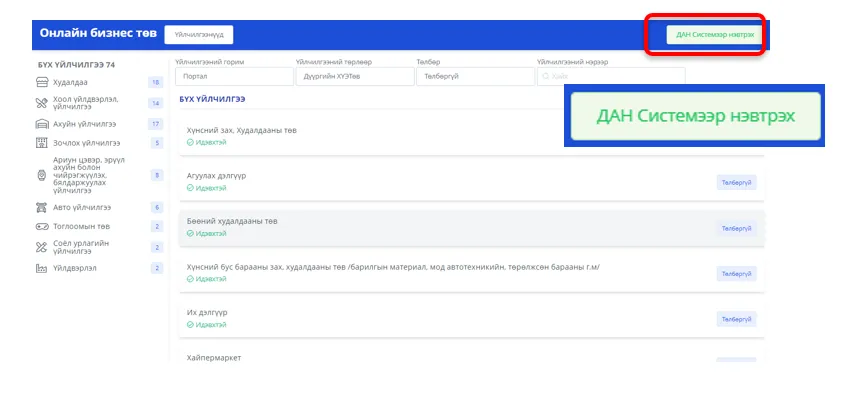Select the Соёл урлагийн үйлчилгээ icon
Viewport: 846px width, 396px height.
pyautogui.click(x=42, y=247)
